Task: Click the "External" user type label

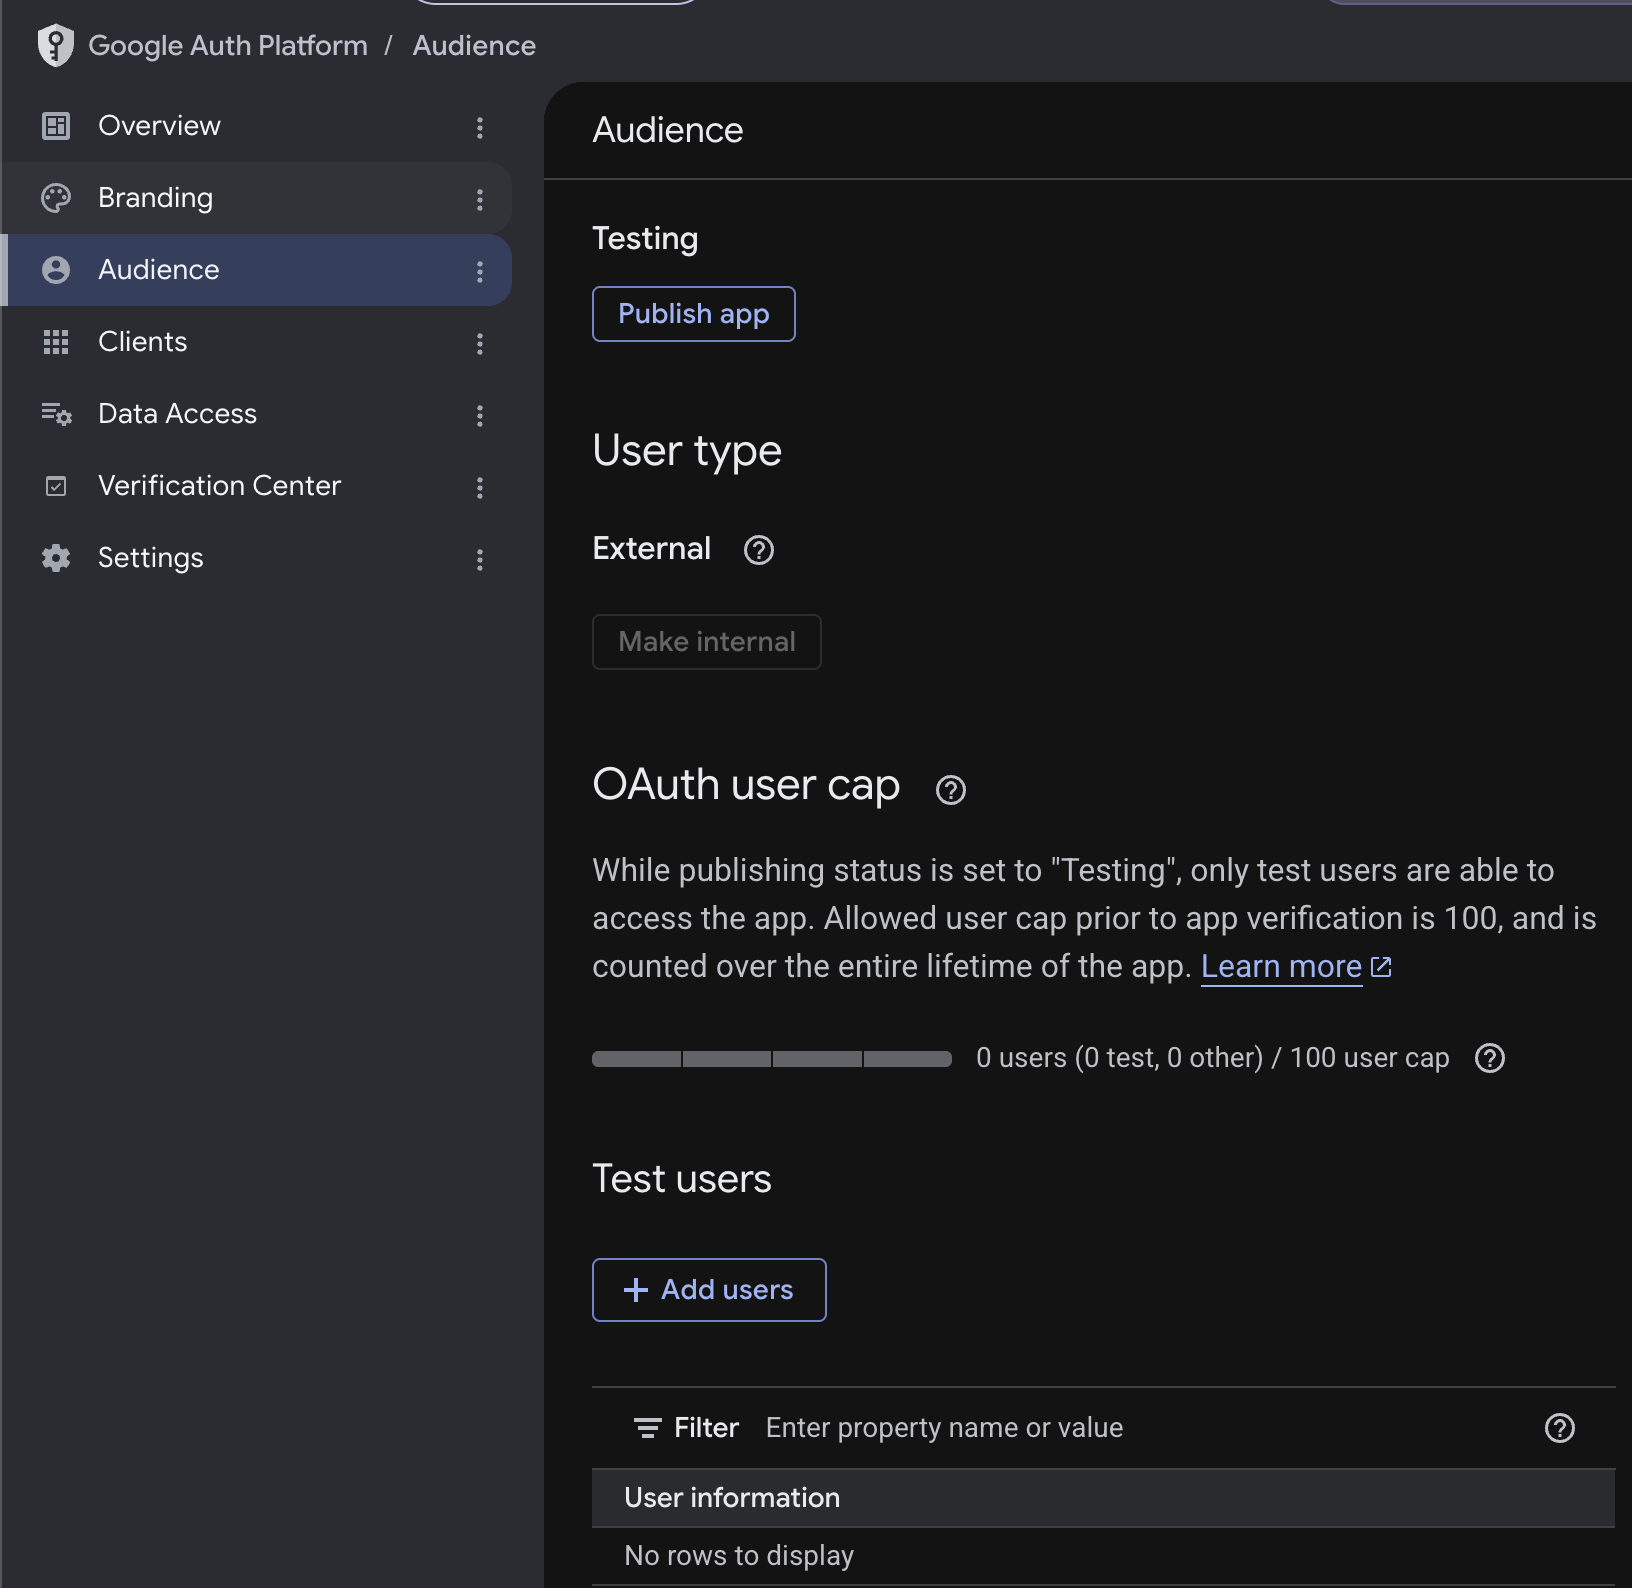Action: (652, 549)
